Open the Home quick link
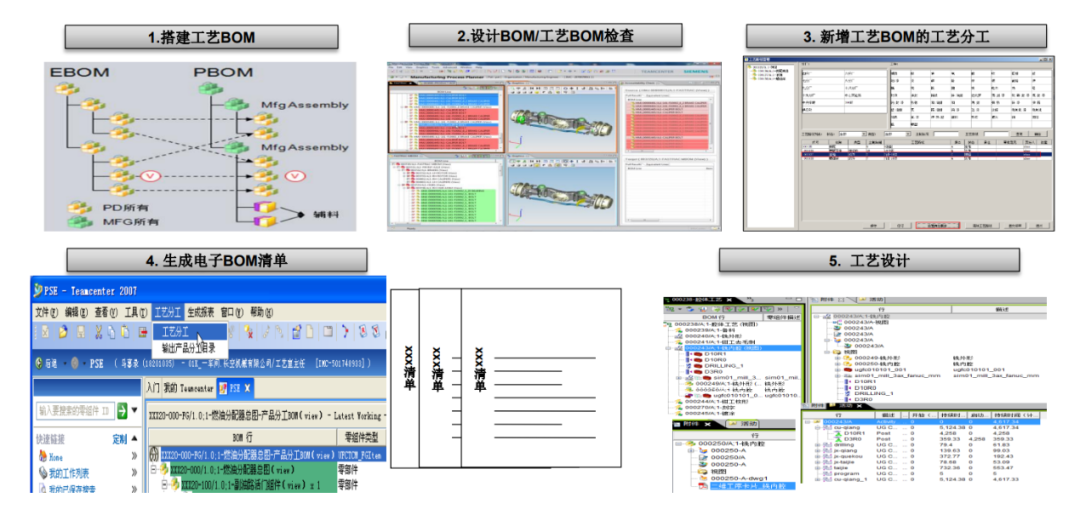Image resolution: width=1080 pixels, height=515 pixels. [x=56, y=456]
